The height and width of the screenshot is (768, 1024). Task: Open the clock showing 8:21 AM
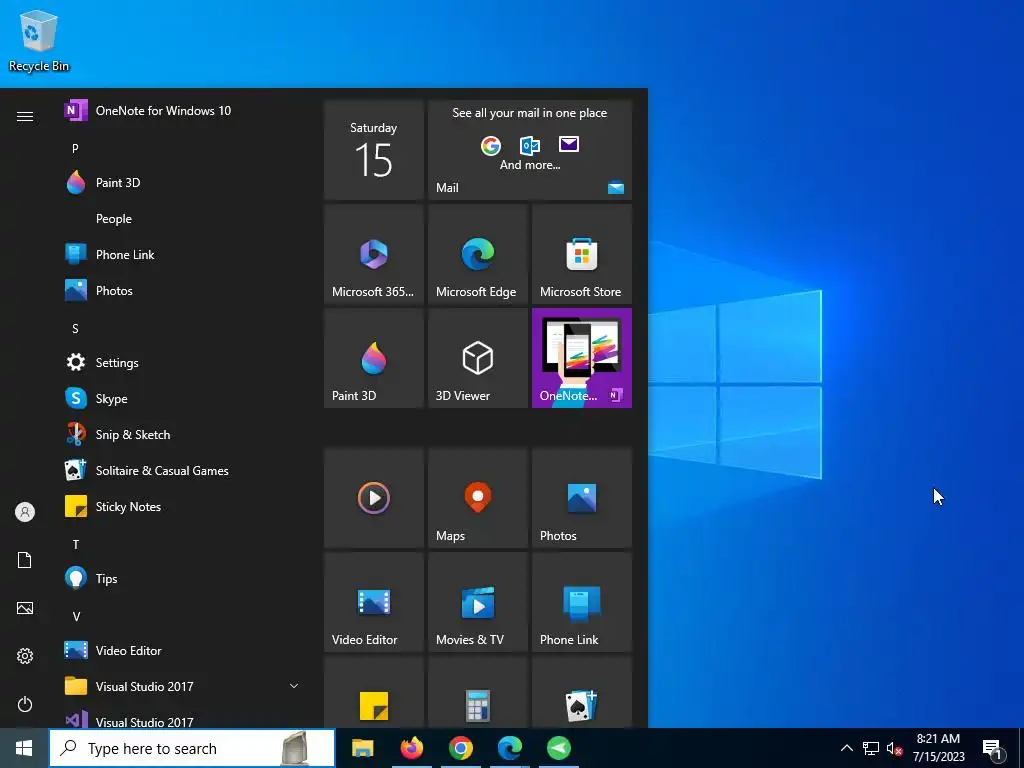tap(938, 748)
